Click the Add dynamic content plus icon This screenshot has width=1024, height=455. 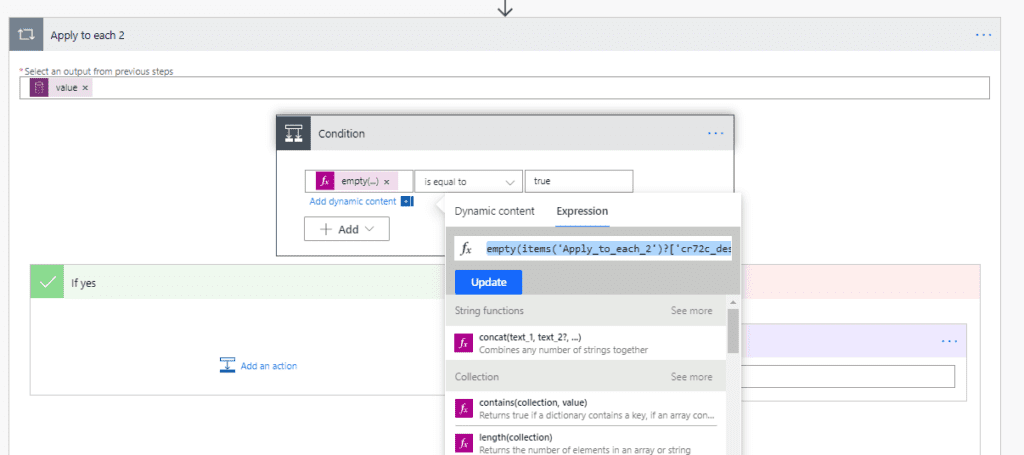point(407,202)
